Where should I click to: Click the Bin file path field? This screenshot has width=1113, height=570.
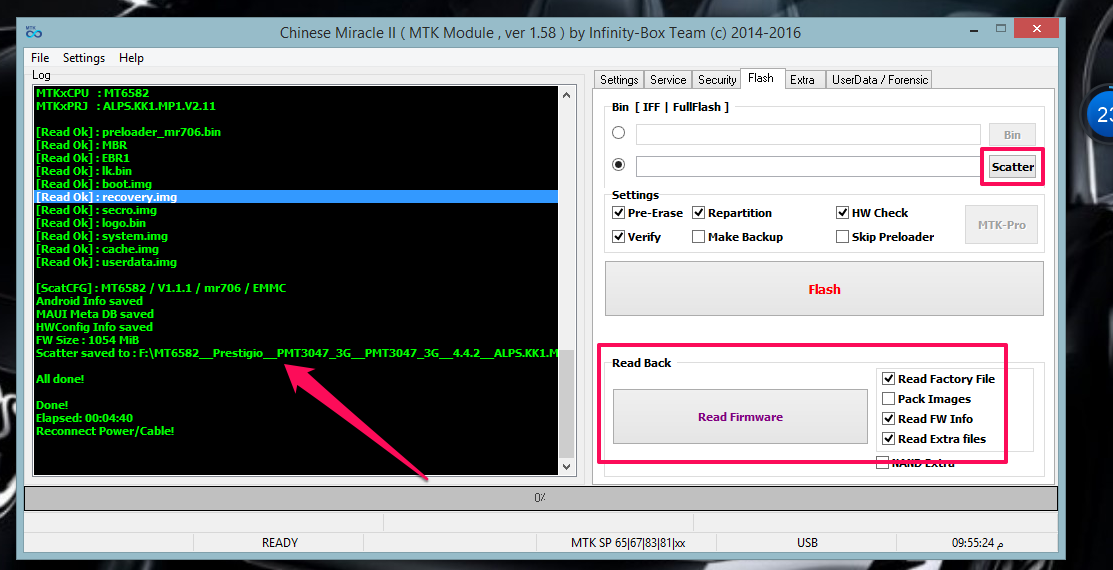click(x=808, y=134)
